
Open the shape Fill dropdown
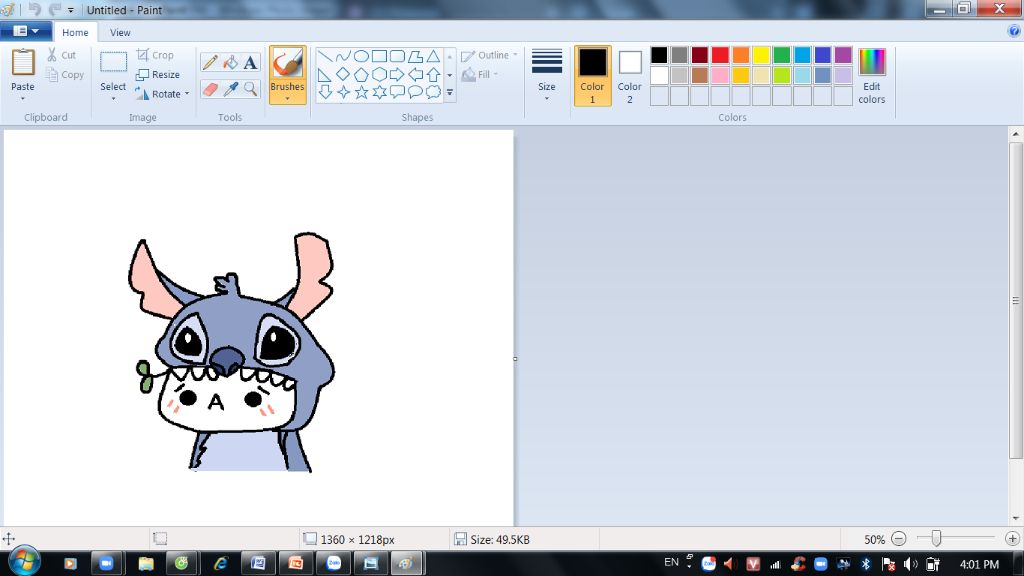[x=480, y=74]
